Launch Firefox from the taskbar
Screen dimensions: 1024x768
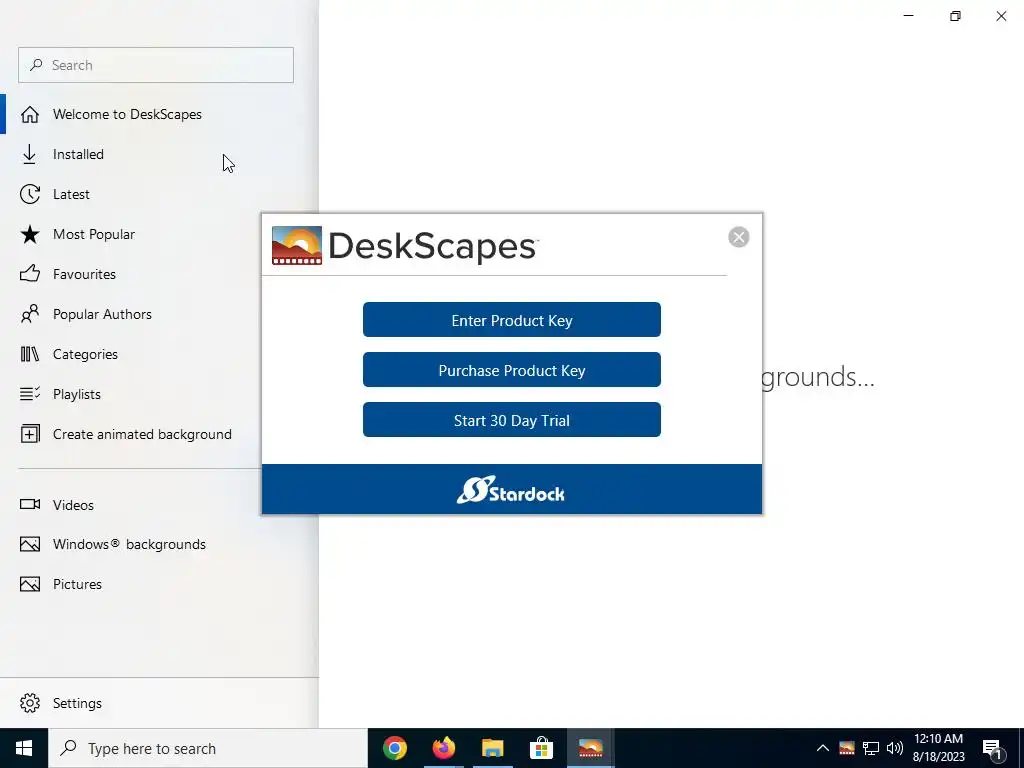(443, 748)
